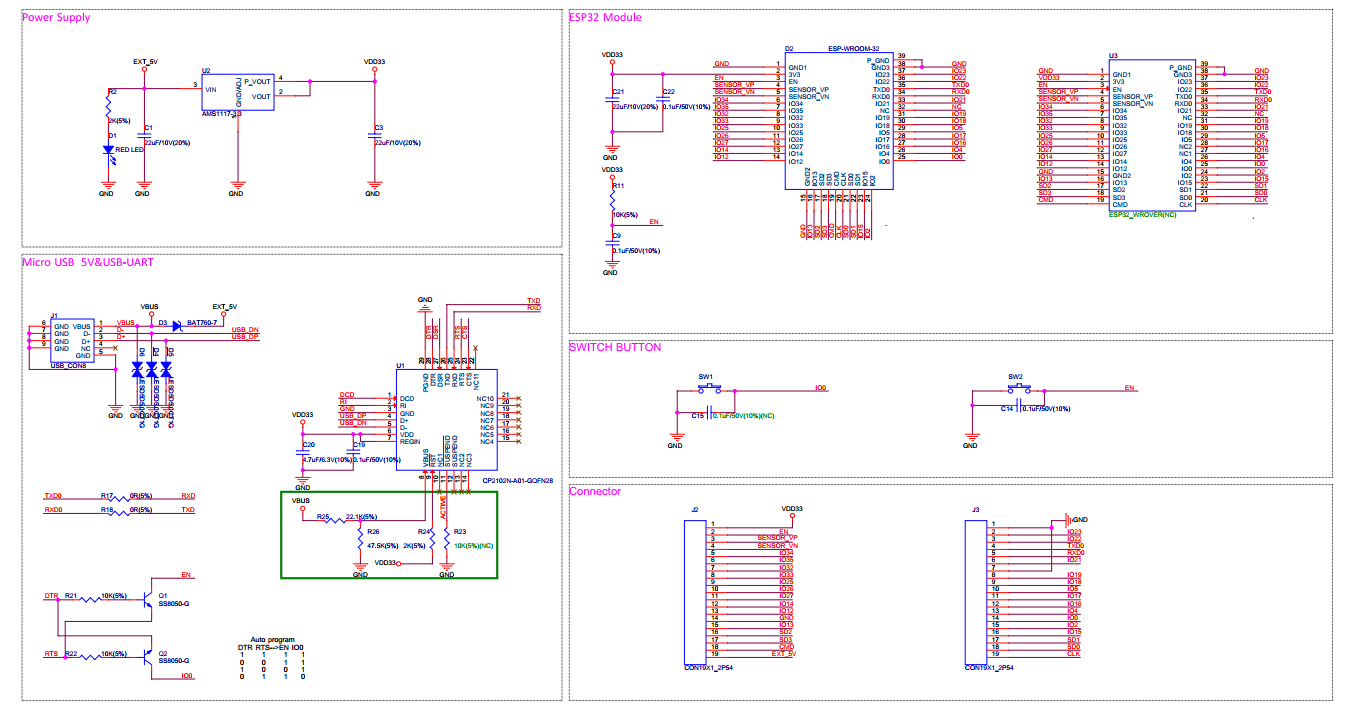Click the C14 capacitor designator
Screen dimensions: 1357x707
click(x=1007, y=408)
